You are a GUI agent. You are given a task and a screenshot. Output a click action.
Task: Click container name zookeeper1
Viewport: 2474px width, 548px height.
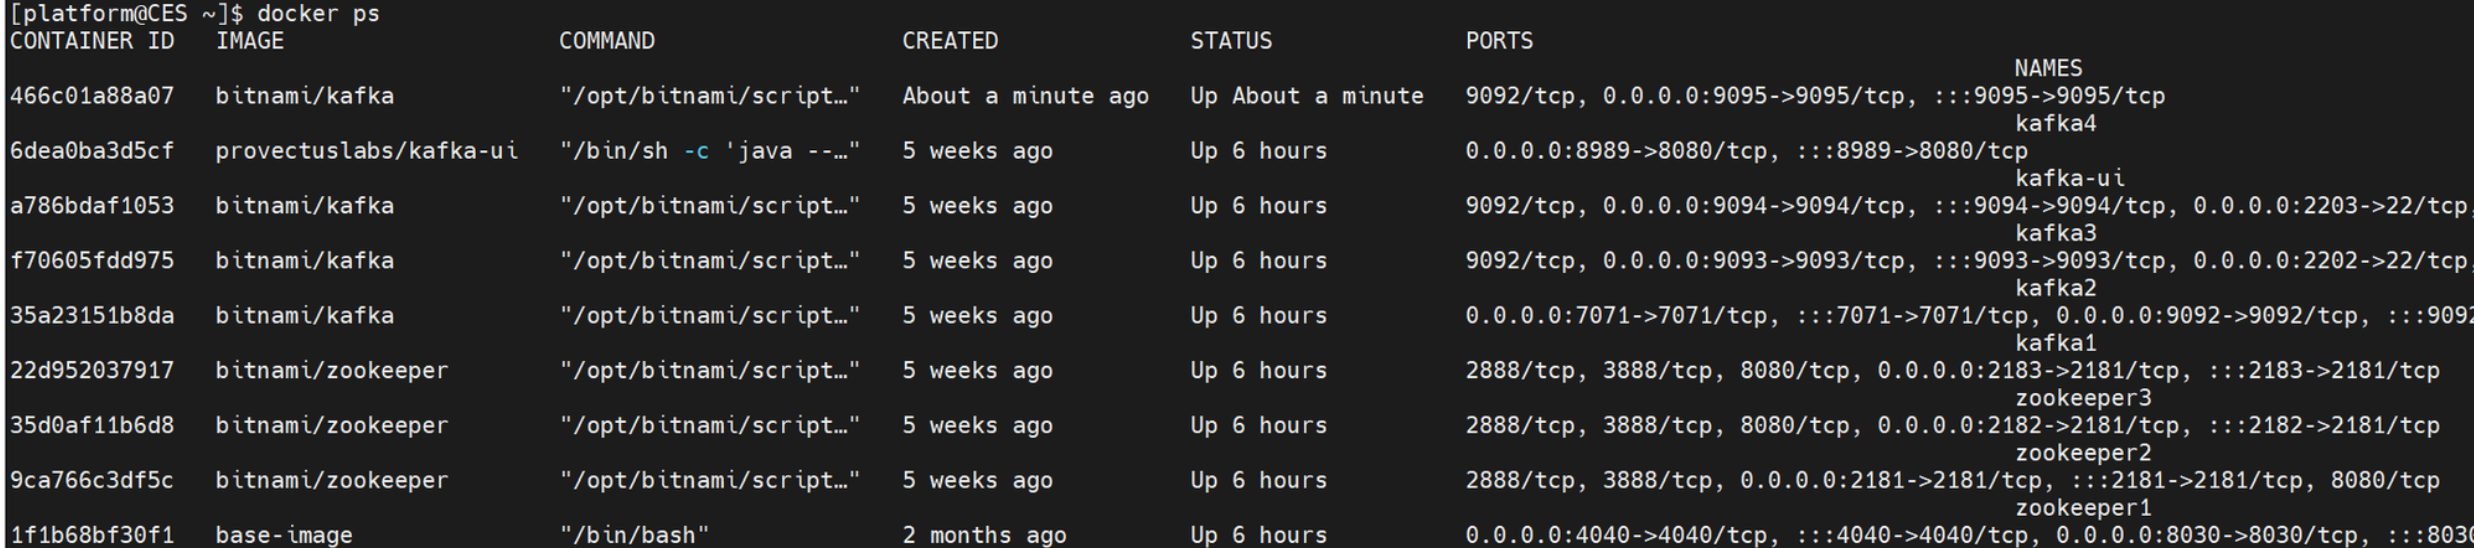click(2083, 508)
